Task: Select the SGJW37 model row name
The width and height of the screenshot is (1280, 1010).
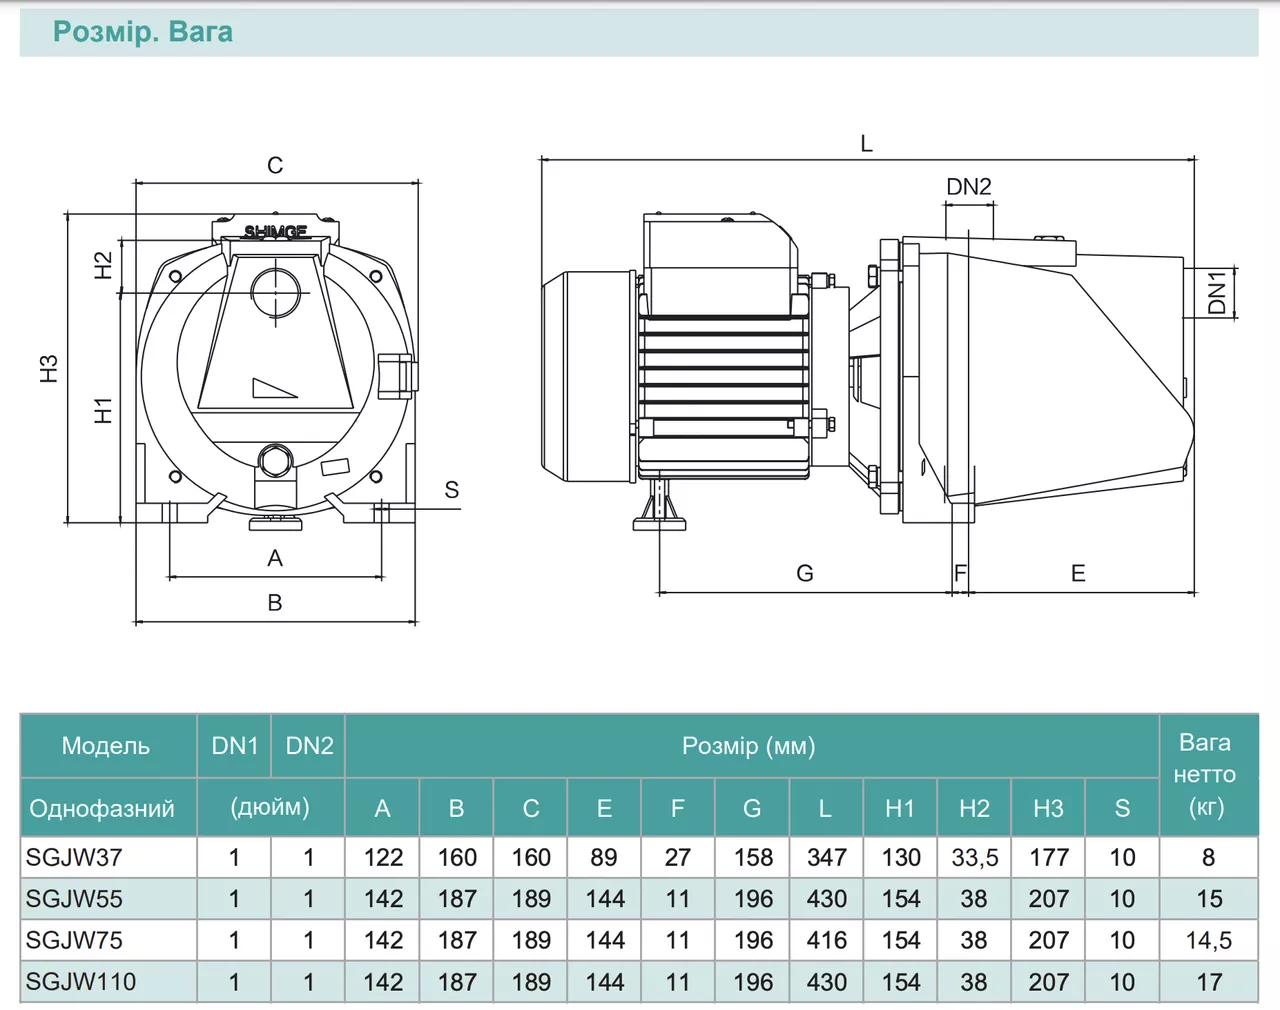Action: pyautogui.click(x=74, y=858)
